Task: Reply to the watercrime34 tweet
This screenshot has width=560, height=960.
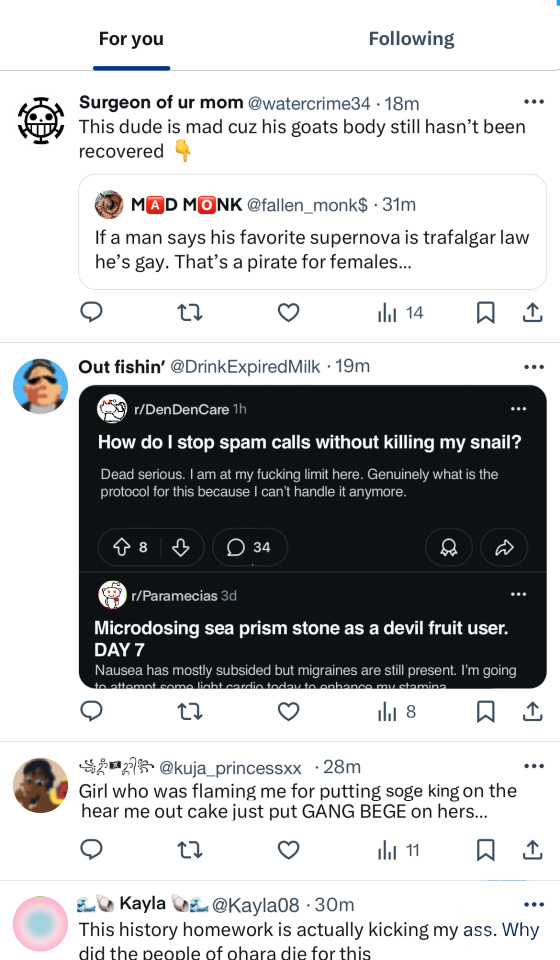Action: pyautogui.click(x=91, y=312)
